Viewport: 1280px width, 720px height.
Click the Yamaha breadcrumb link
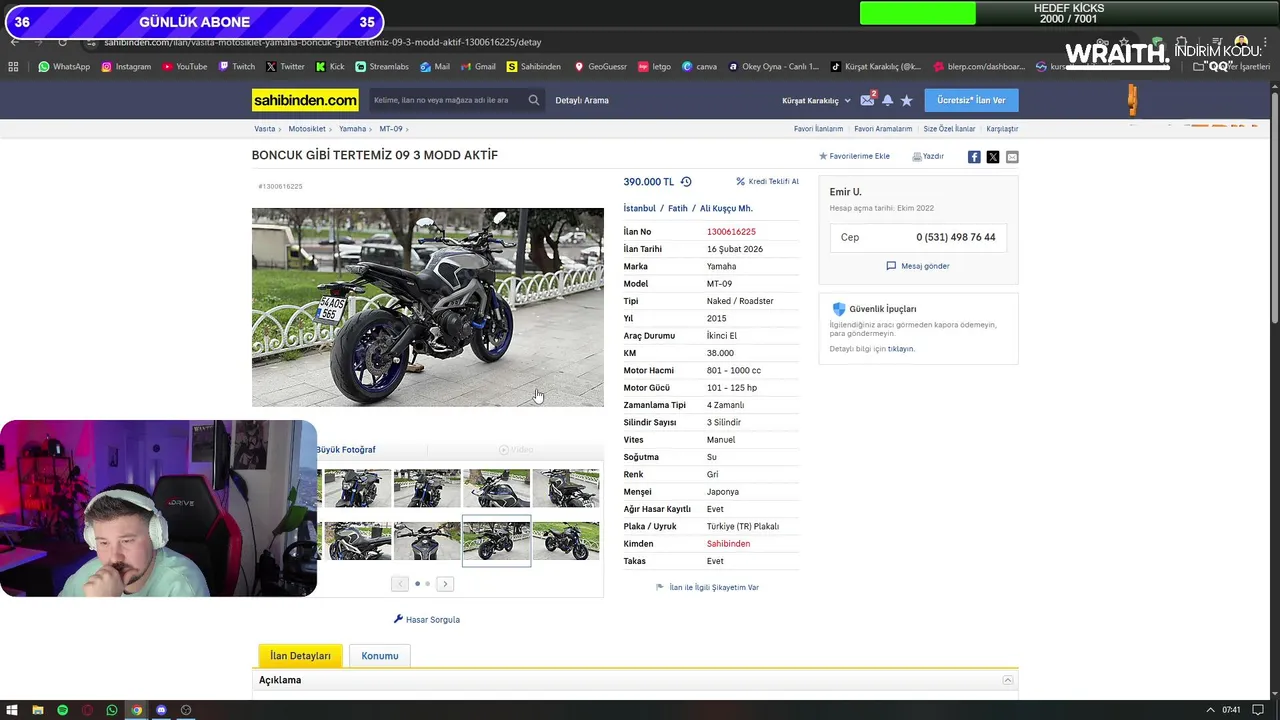click(x=352, y=129)
